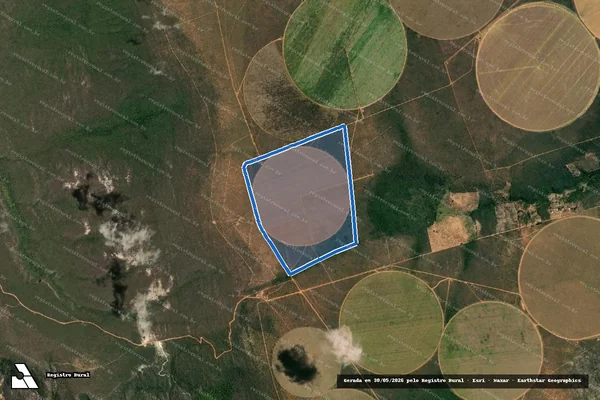
Task: Click the "Registro Rural" label beside the logo
Action: click(x=68, y=375)
